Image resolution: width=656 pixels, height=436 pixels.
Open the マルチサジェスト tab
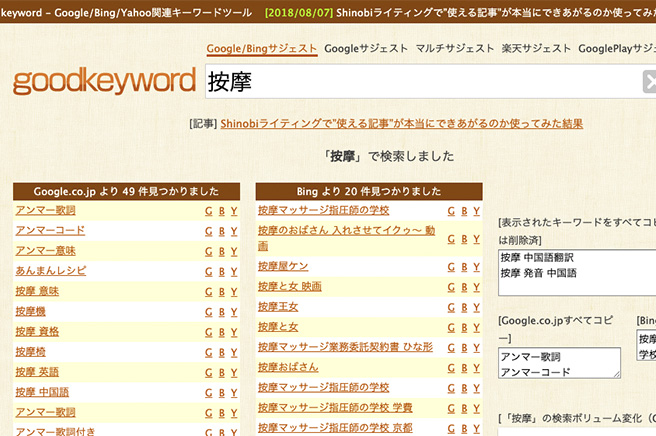click(455, 49)
